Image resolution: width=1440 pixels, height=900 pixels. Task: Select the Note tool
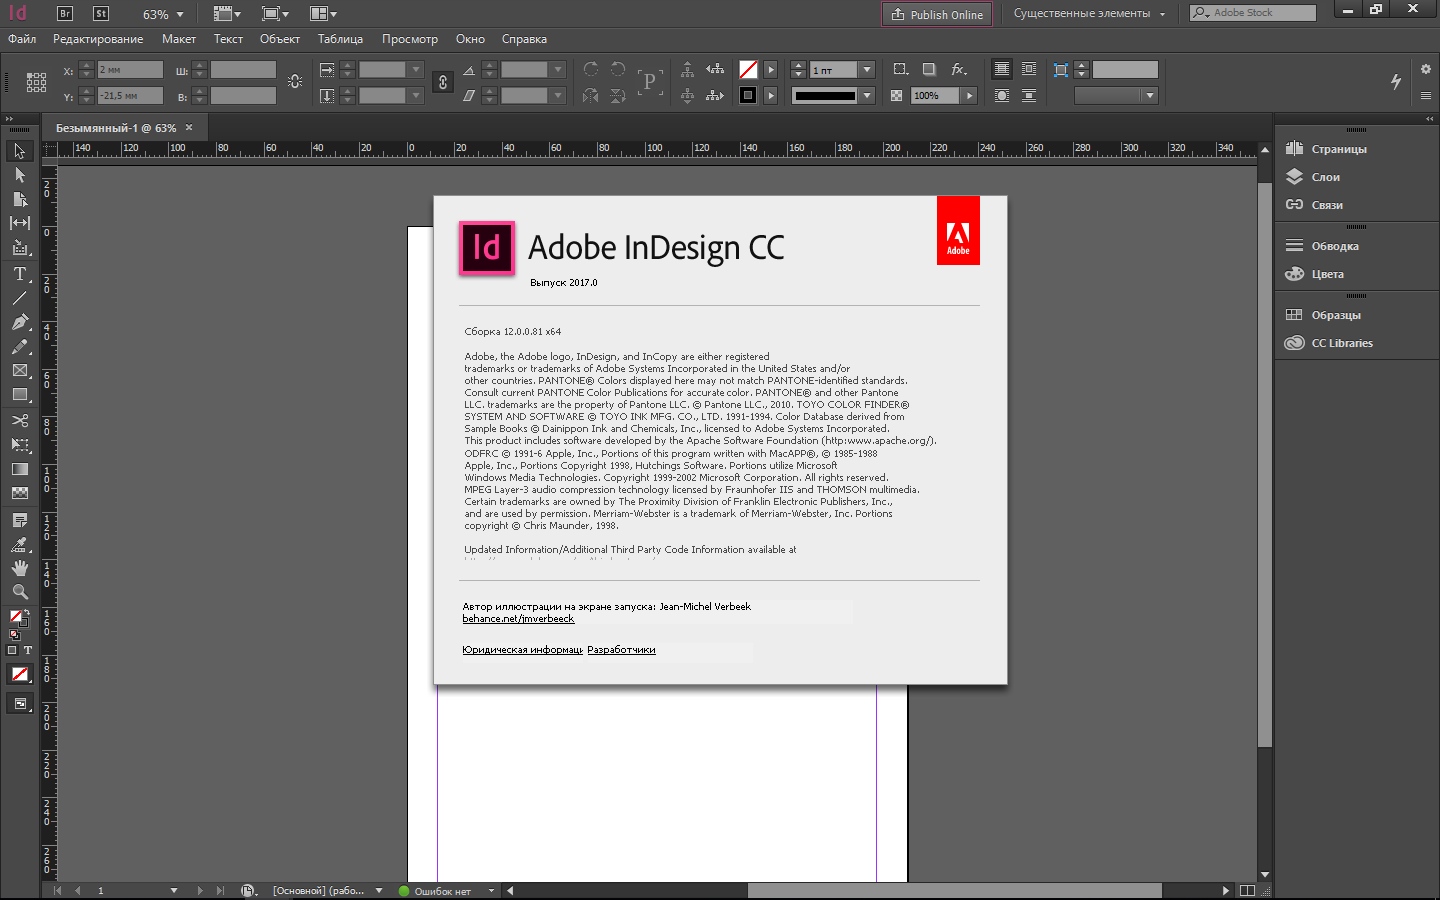tap(19, 520)
